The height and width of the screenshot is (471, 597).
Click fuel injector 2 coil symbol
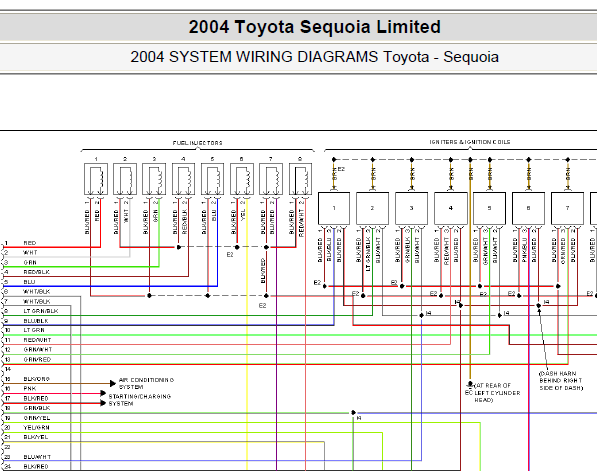[x=125, y=179]
